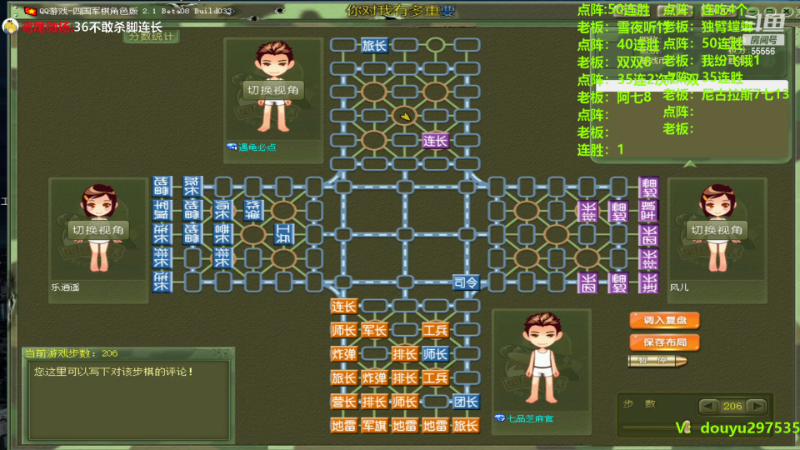Select the orange 军长 piece

(374, 330)
